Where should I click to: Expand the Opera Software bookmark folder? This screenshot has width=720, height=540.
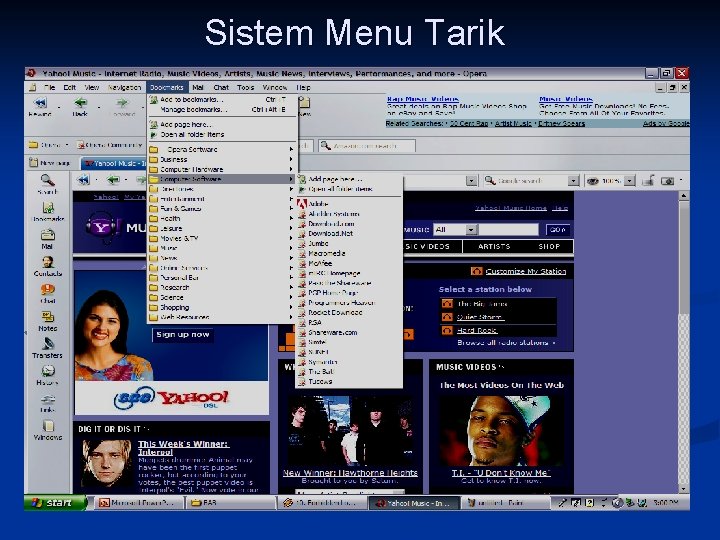[221, 149]
